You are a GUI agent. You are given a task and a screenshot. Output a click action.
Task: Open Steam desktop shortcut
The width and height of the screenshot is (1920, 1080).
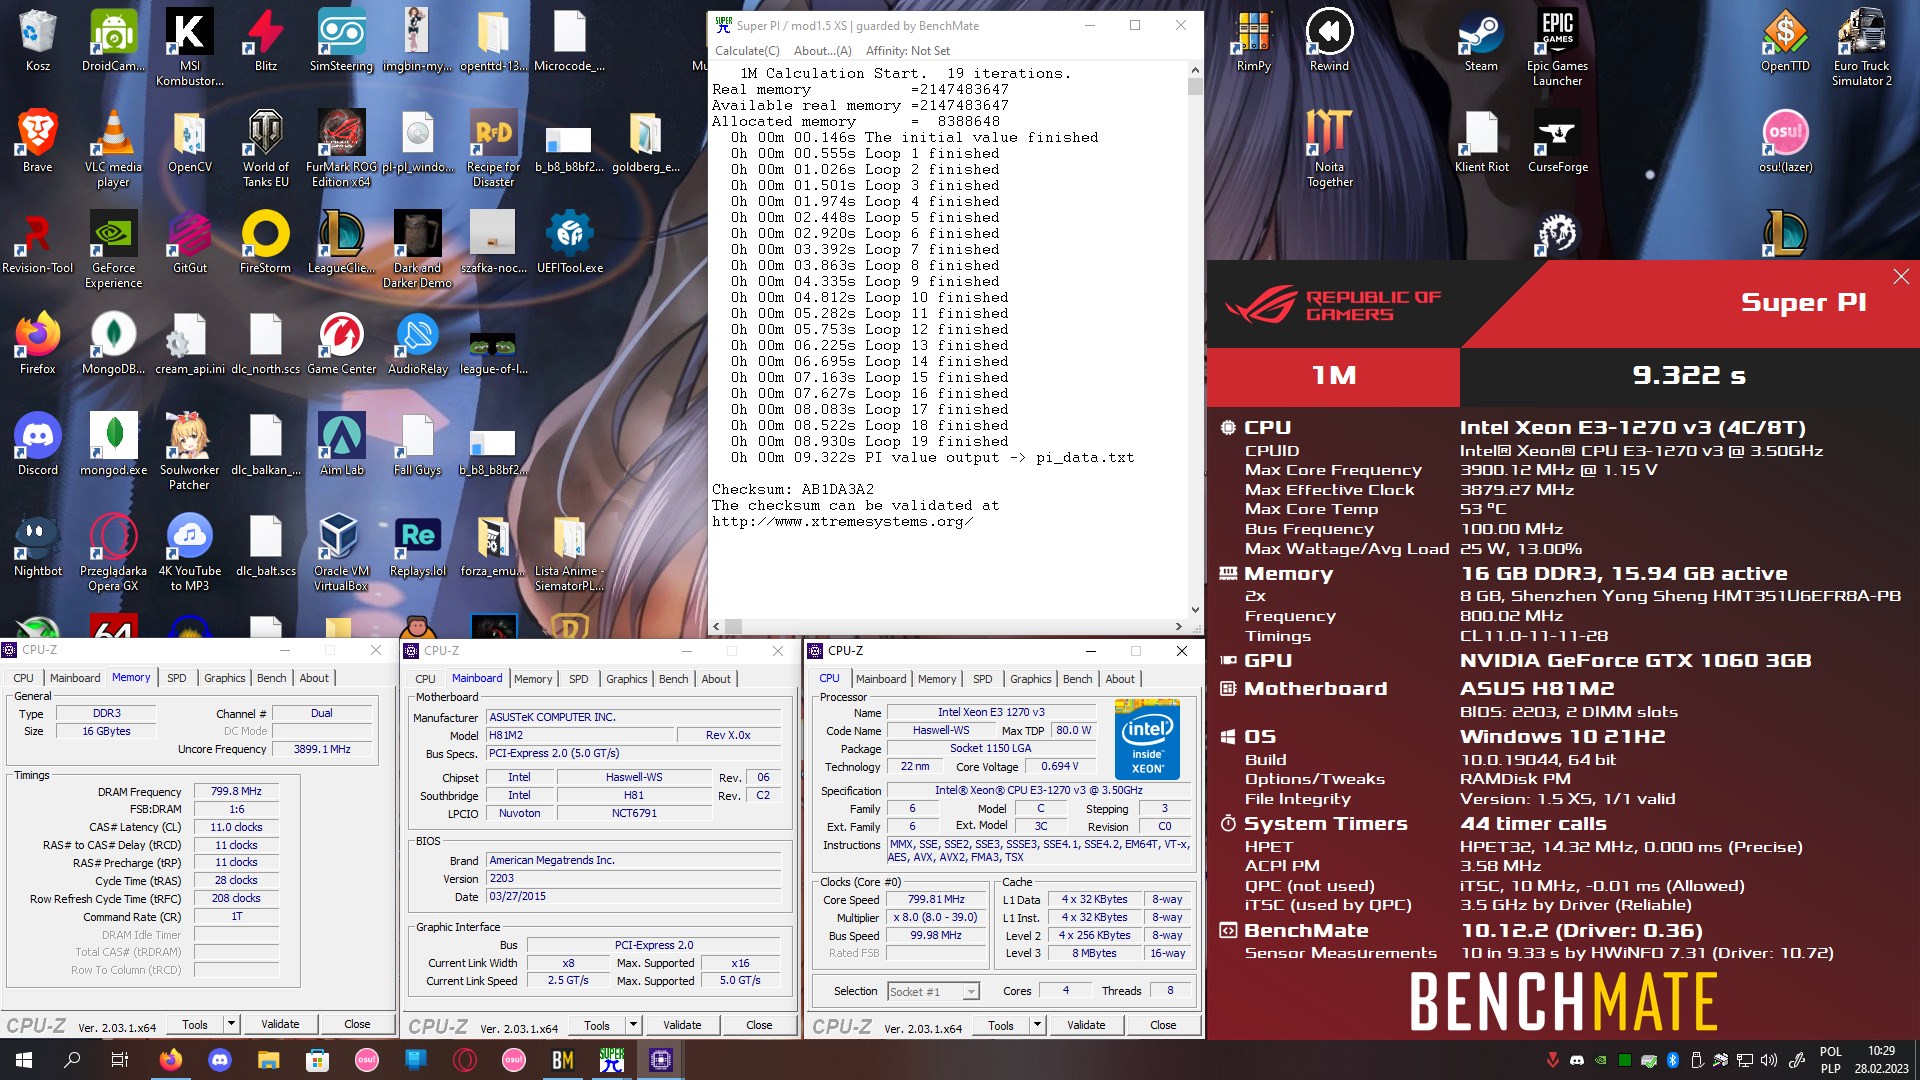tap(1481, 40)
